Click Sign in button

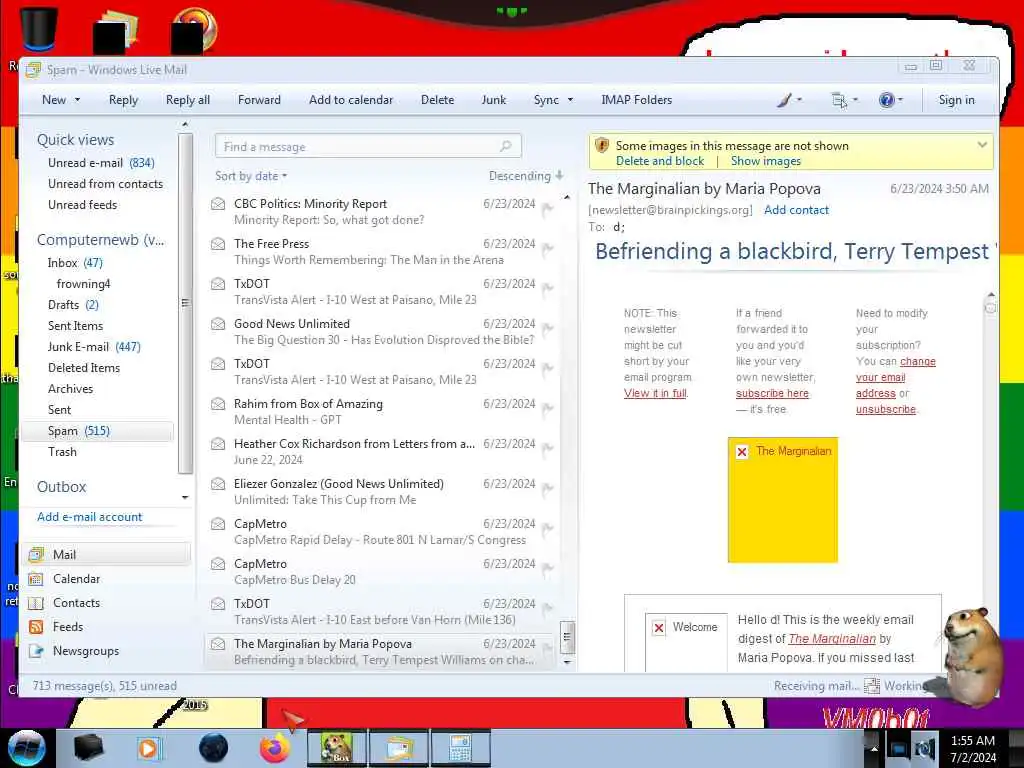(x=956, y=100)
